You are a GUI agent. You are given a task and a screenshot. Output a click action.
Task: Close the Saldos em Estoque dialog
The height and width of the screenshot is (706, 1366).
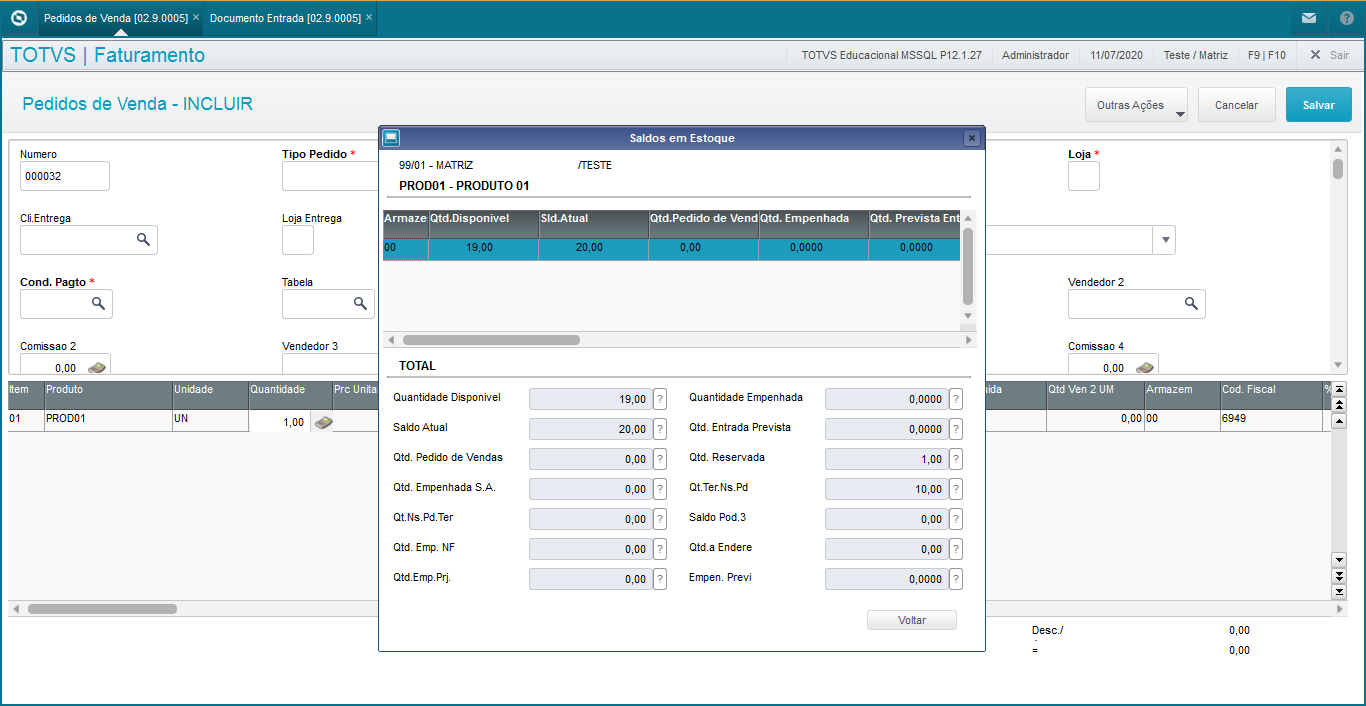(971, 138)
